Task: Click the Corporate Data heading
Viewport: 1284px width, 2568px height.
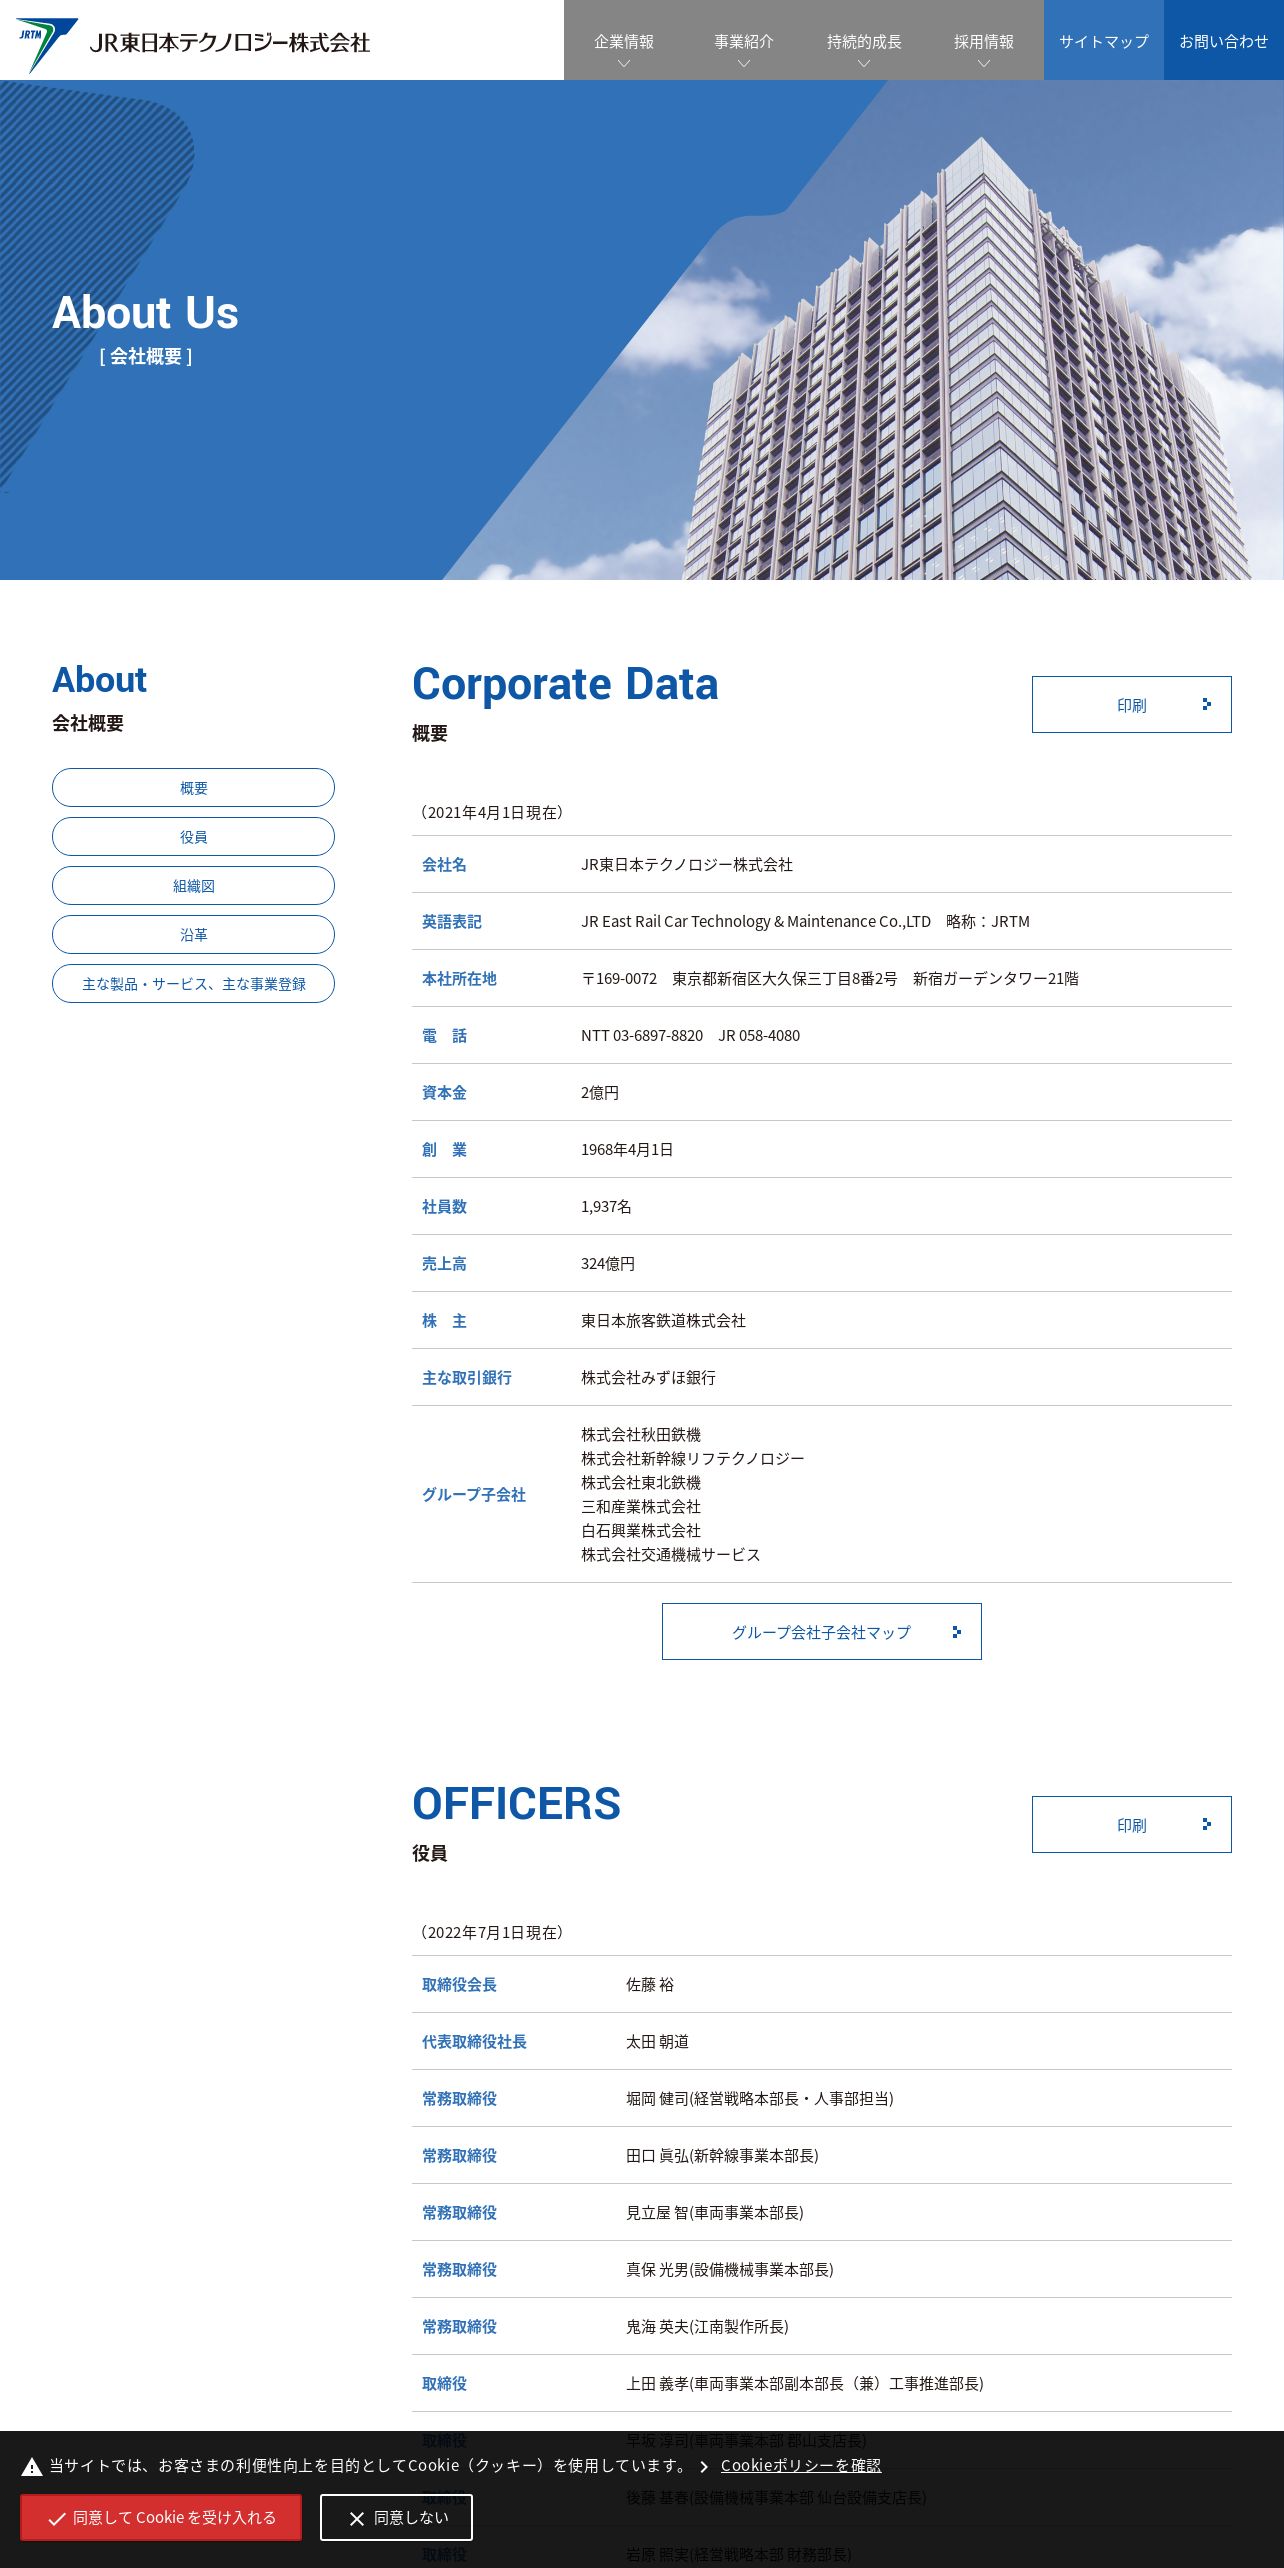Action: pos(565,685)
